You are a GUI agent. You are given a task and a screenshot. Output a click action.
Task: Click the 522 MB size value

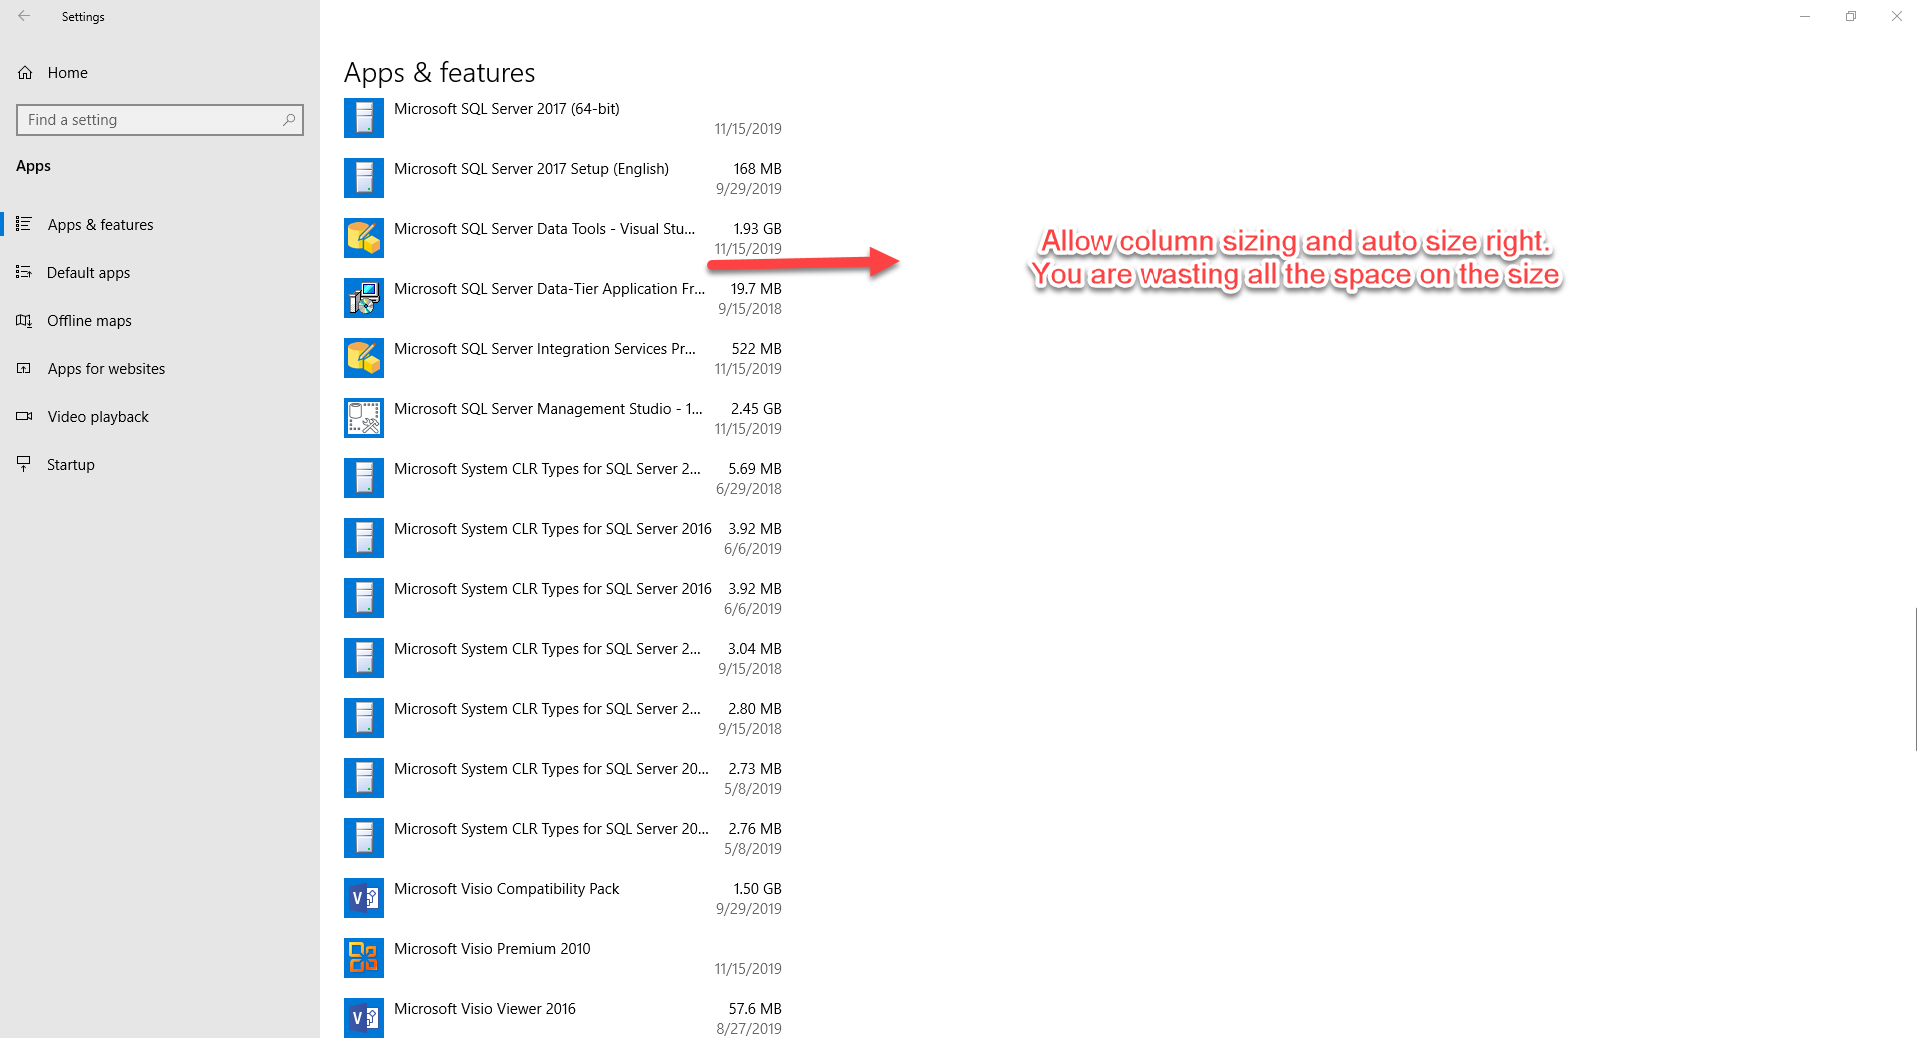coord(757,349)
